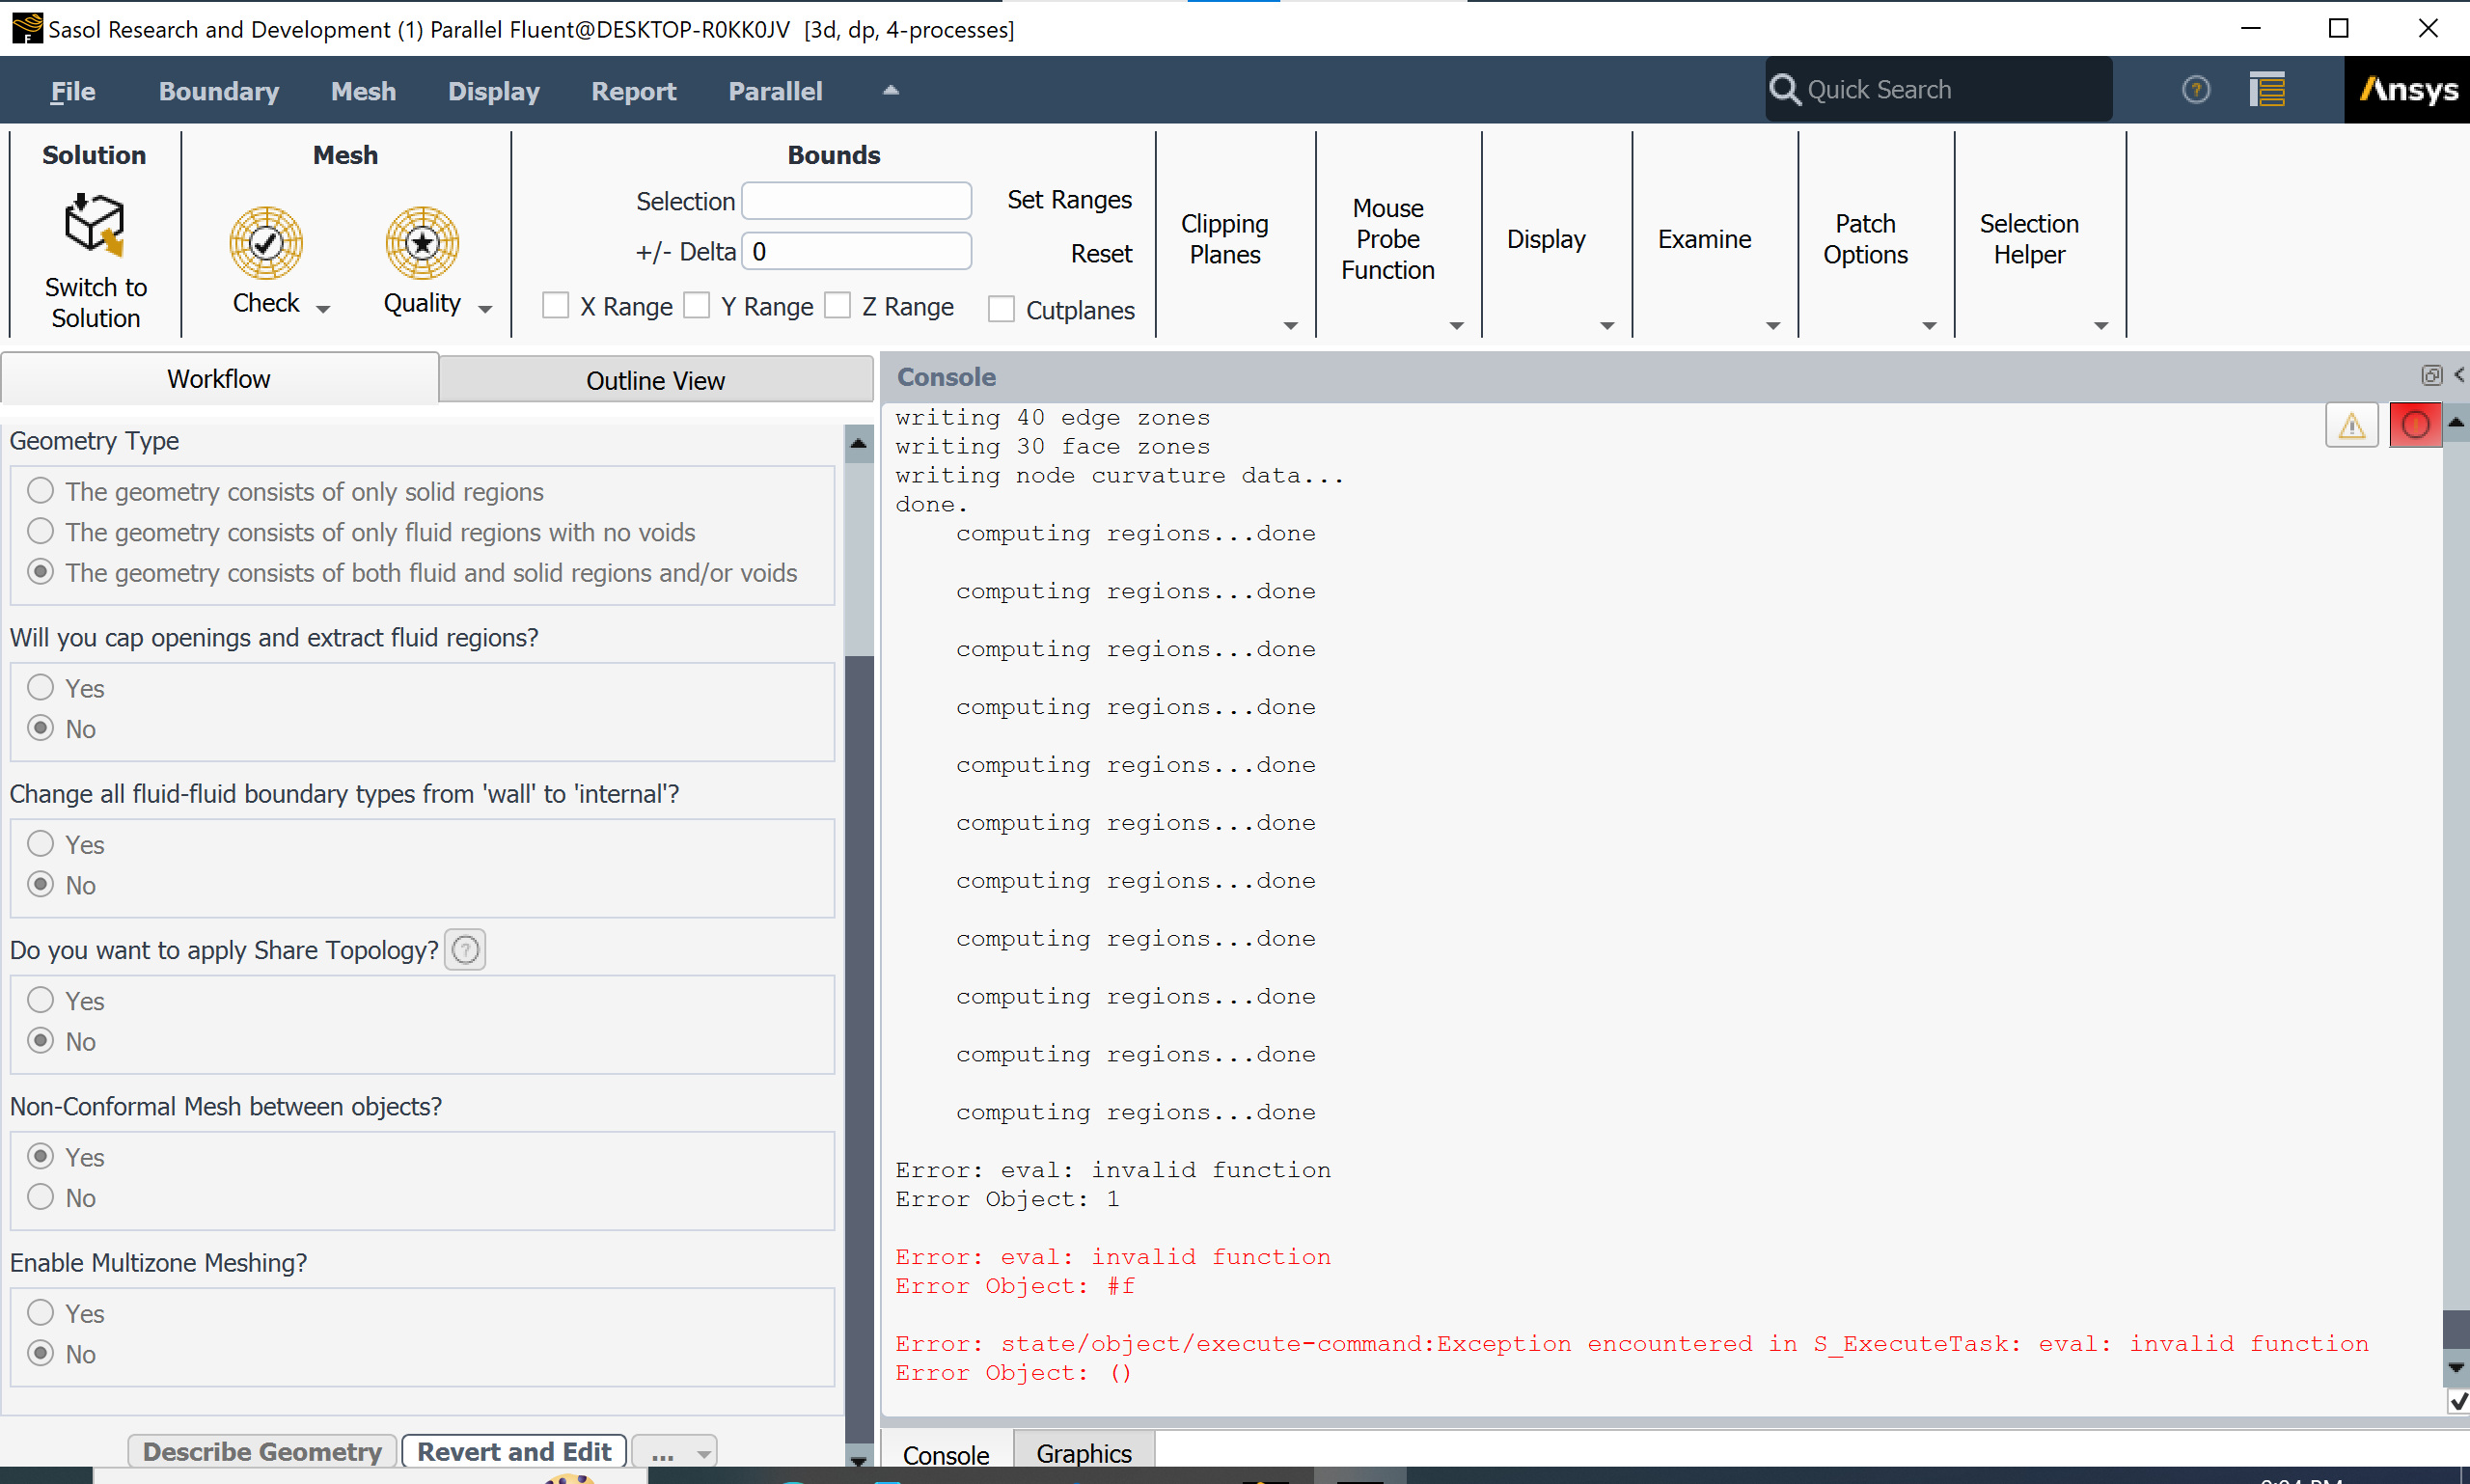Open the help question mark icon

click(2195, 90)
